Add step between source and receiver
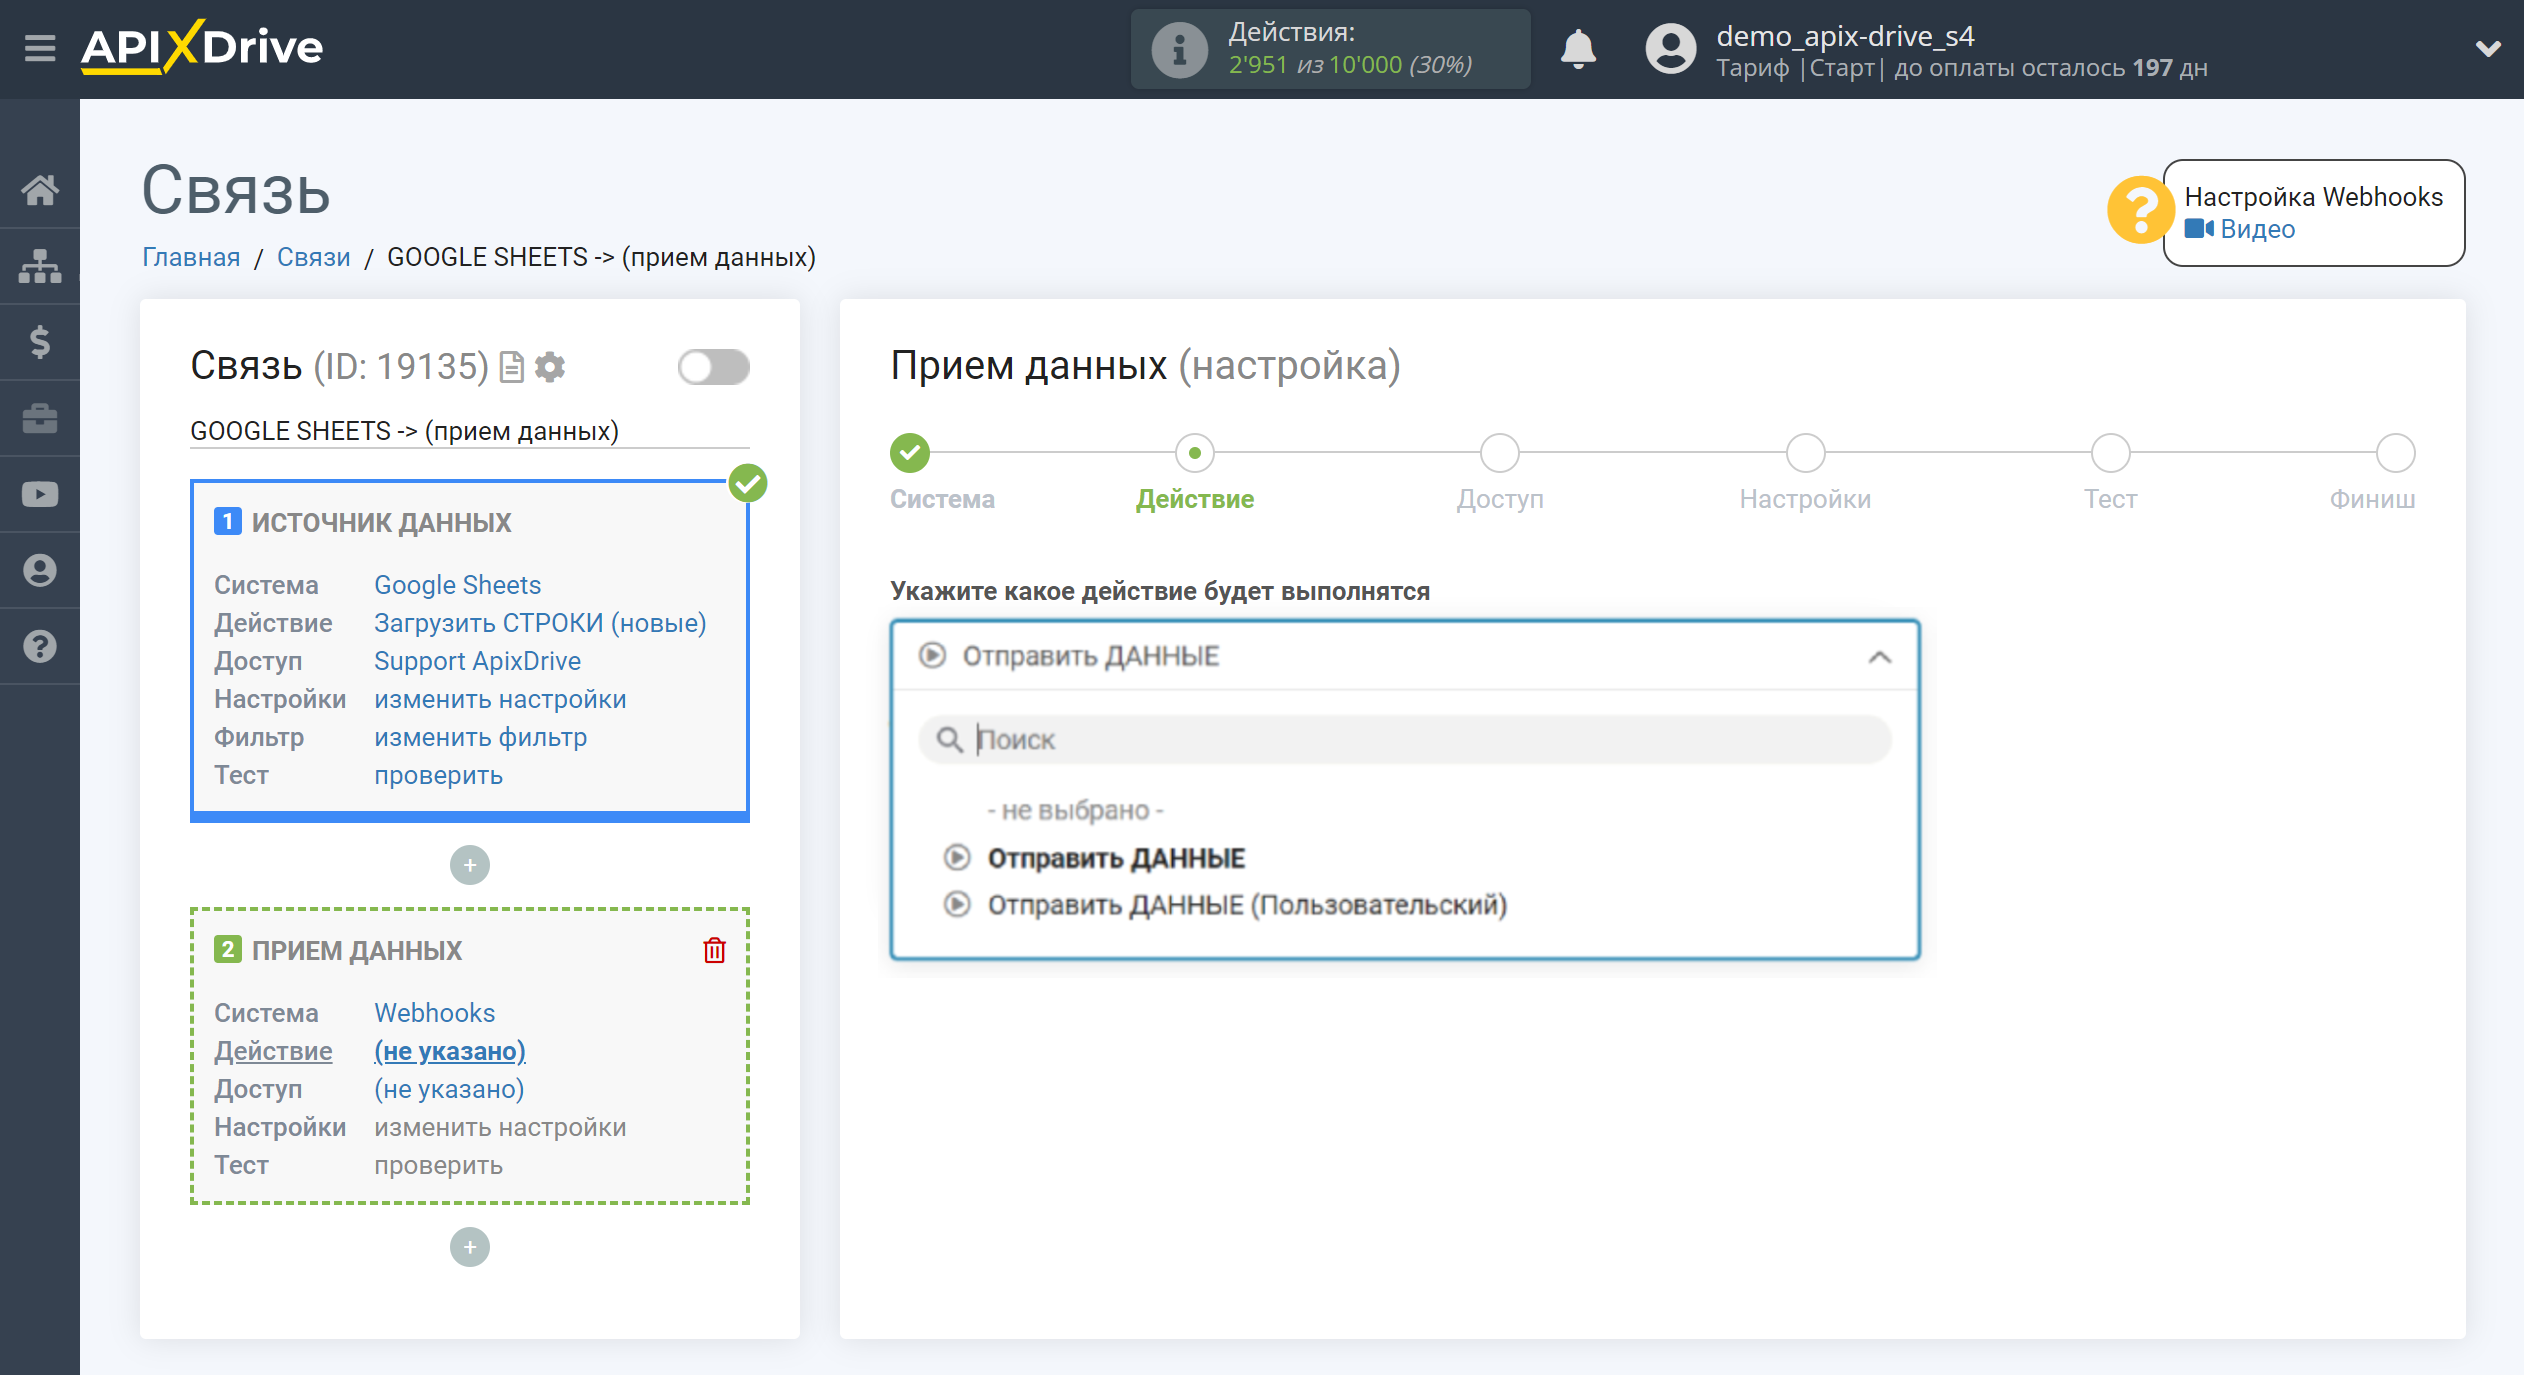Image resolution: width=2524 pixels, height=1375 pixels. [x=470, y=865]
